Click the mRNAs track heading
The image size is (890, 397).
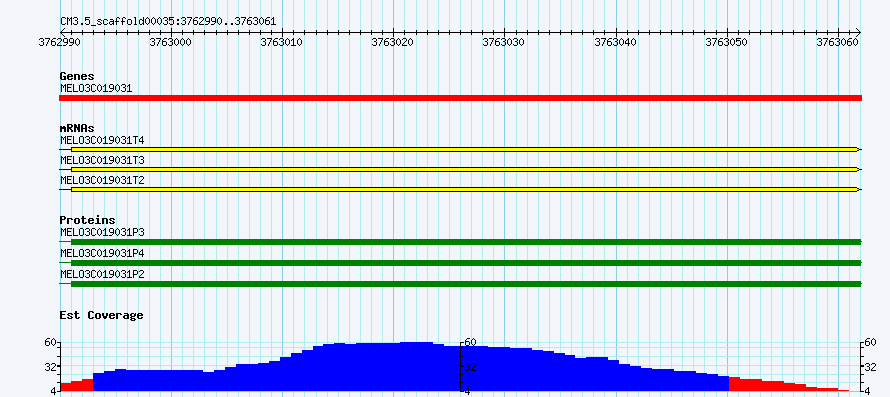point(77,128)
